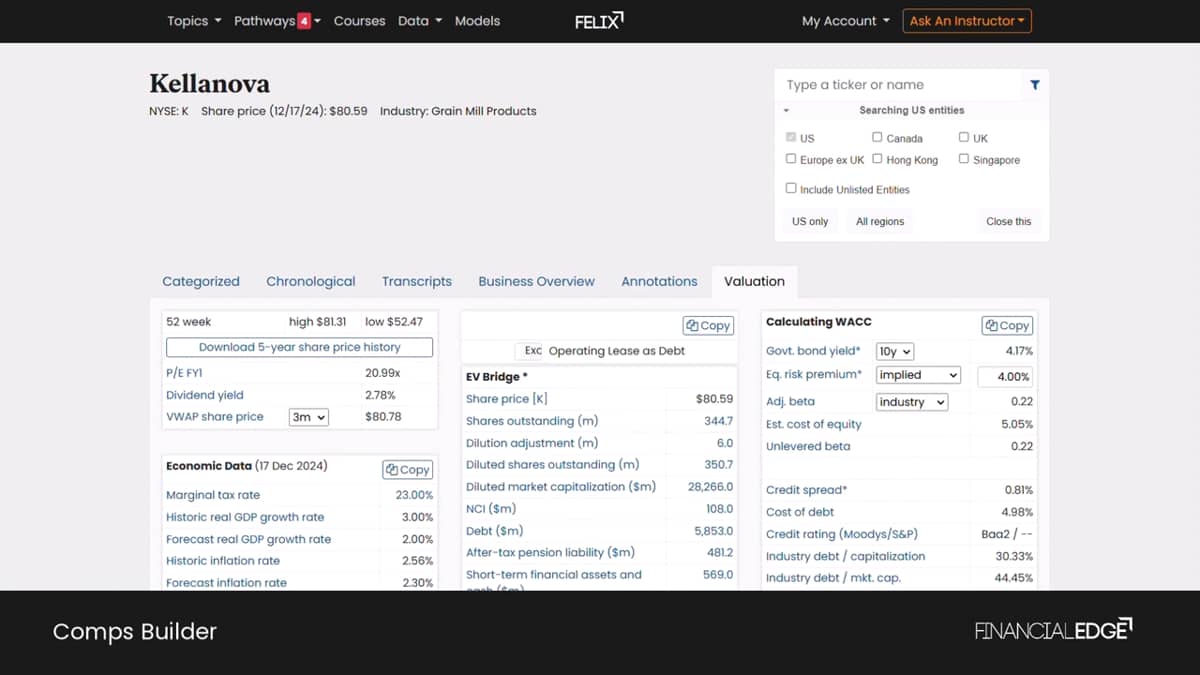The width and height of the screenshot is (1200, 675).
Task: Download 5-year share price history
Action: [299, 347]
